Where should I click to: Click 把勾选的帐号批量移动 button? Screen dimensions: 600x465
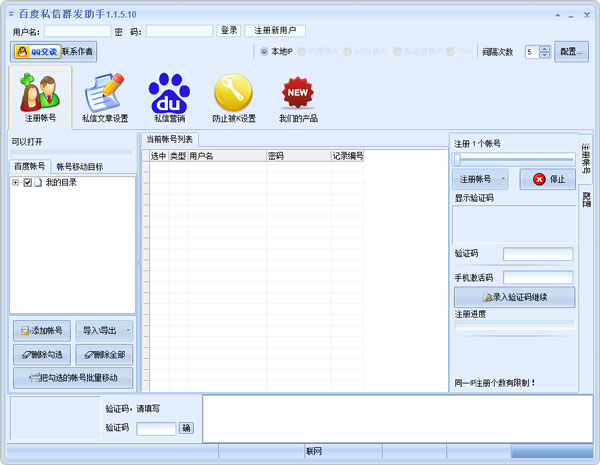(x=73, y=378)
